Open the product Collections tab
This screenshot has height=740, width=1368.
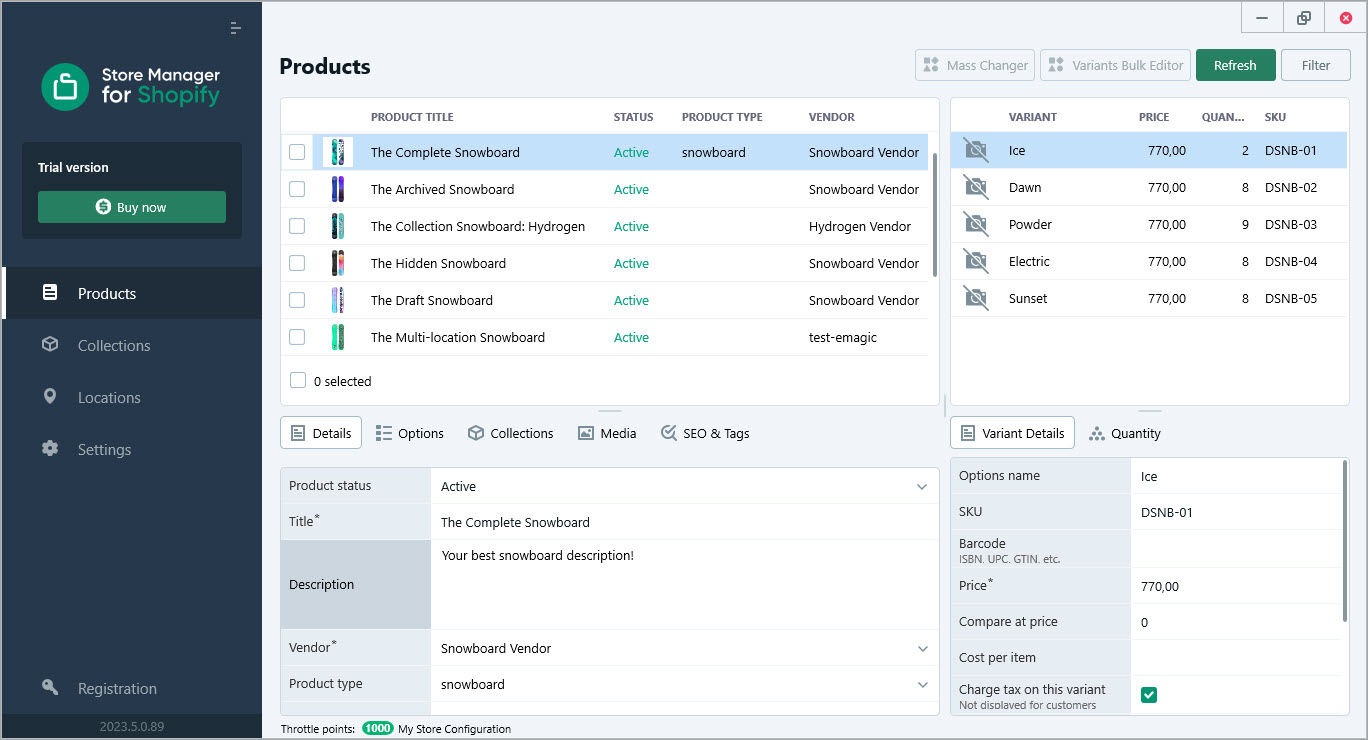[510, 433]
